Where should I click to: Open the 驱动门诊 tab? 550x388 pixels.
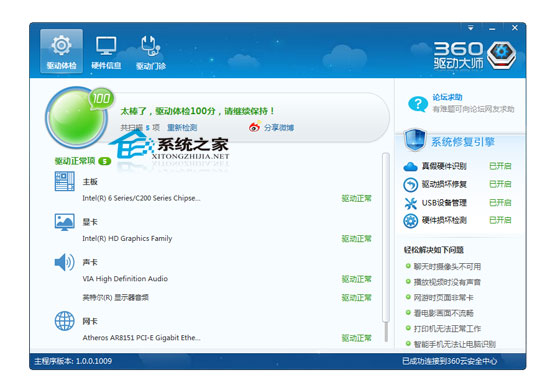tap(151, 52)
